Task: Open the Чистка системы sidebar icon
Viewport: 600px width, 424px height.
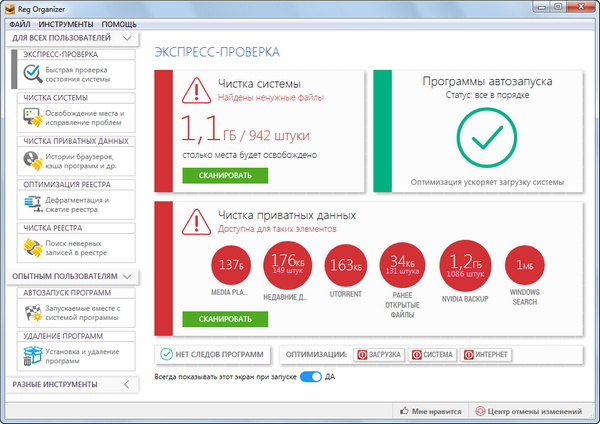Action: [x=32, y=119]
